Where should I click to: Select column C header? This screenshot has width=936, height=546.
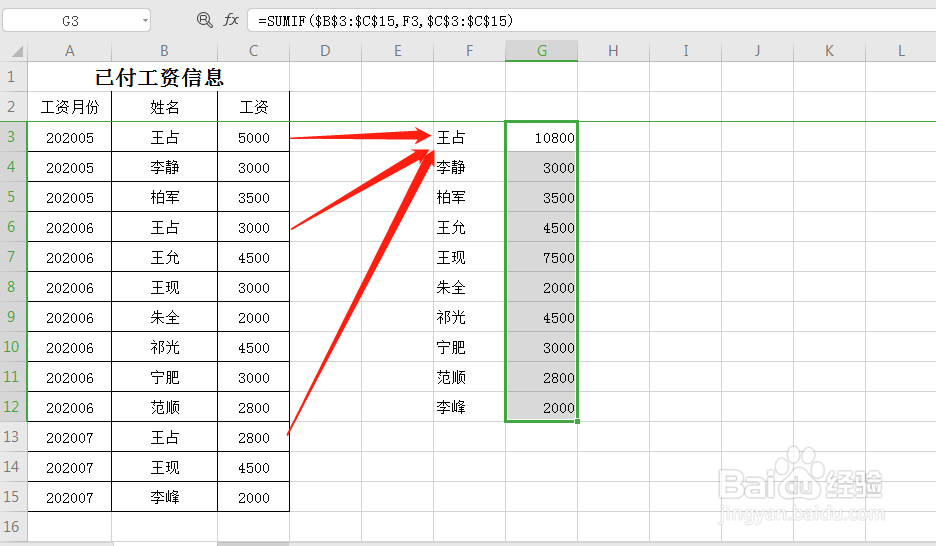[254, 51]
